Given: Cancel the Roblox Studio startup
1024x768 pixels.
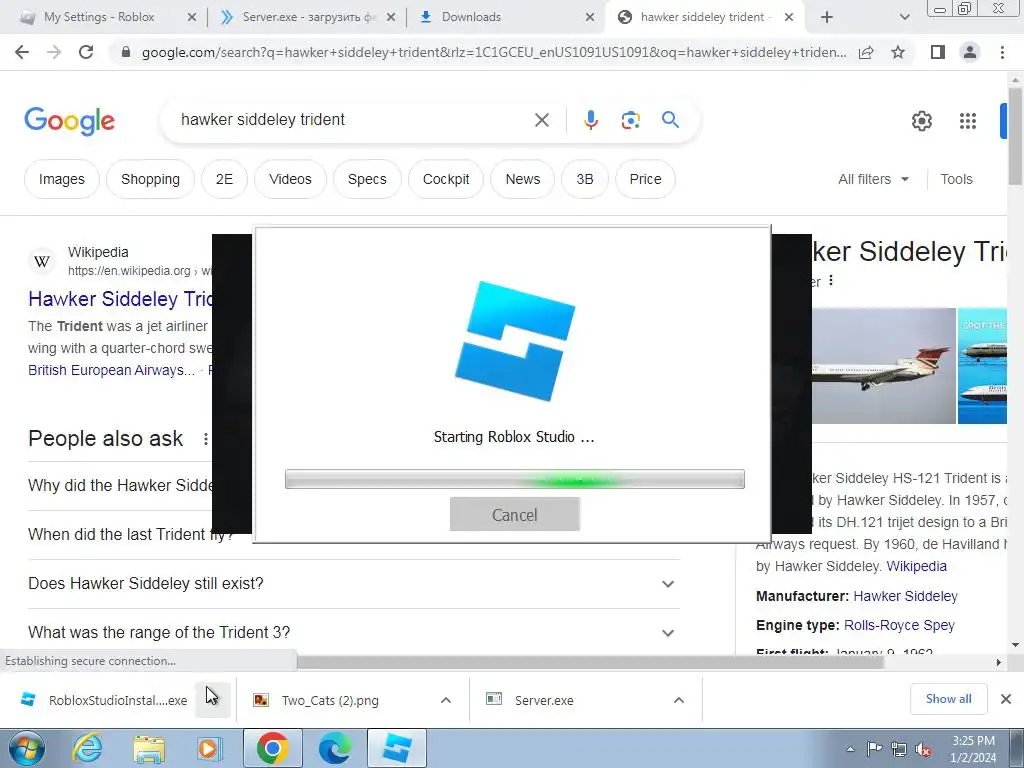Looking at the screenshot, I should [515, 515].
